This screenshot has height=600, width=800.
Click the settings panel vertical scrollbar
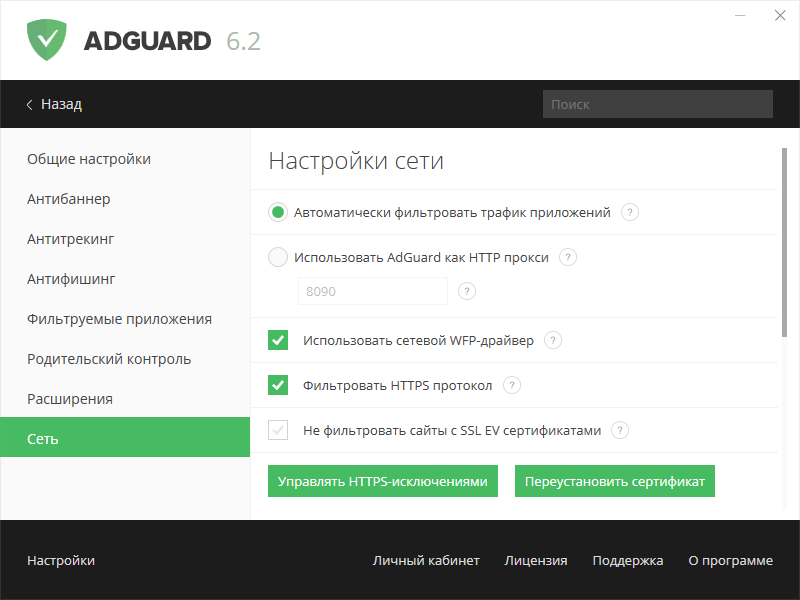pyautogui.click(x=784, y=243)
